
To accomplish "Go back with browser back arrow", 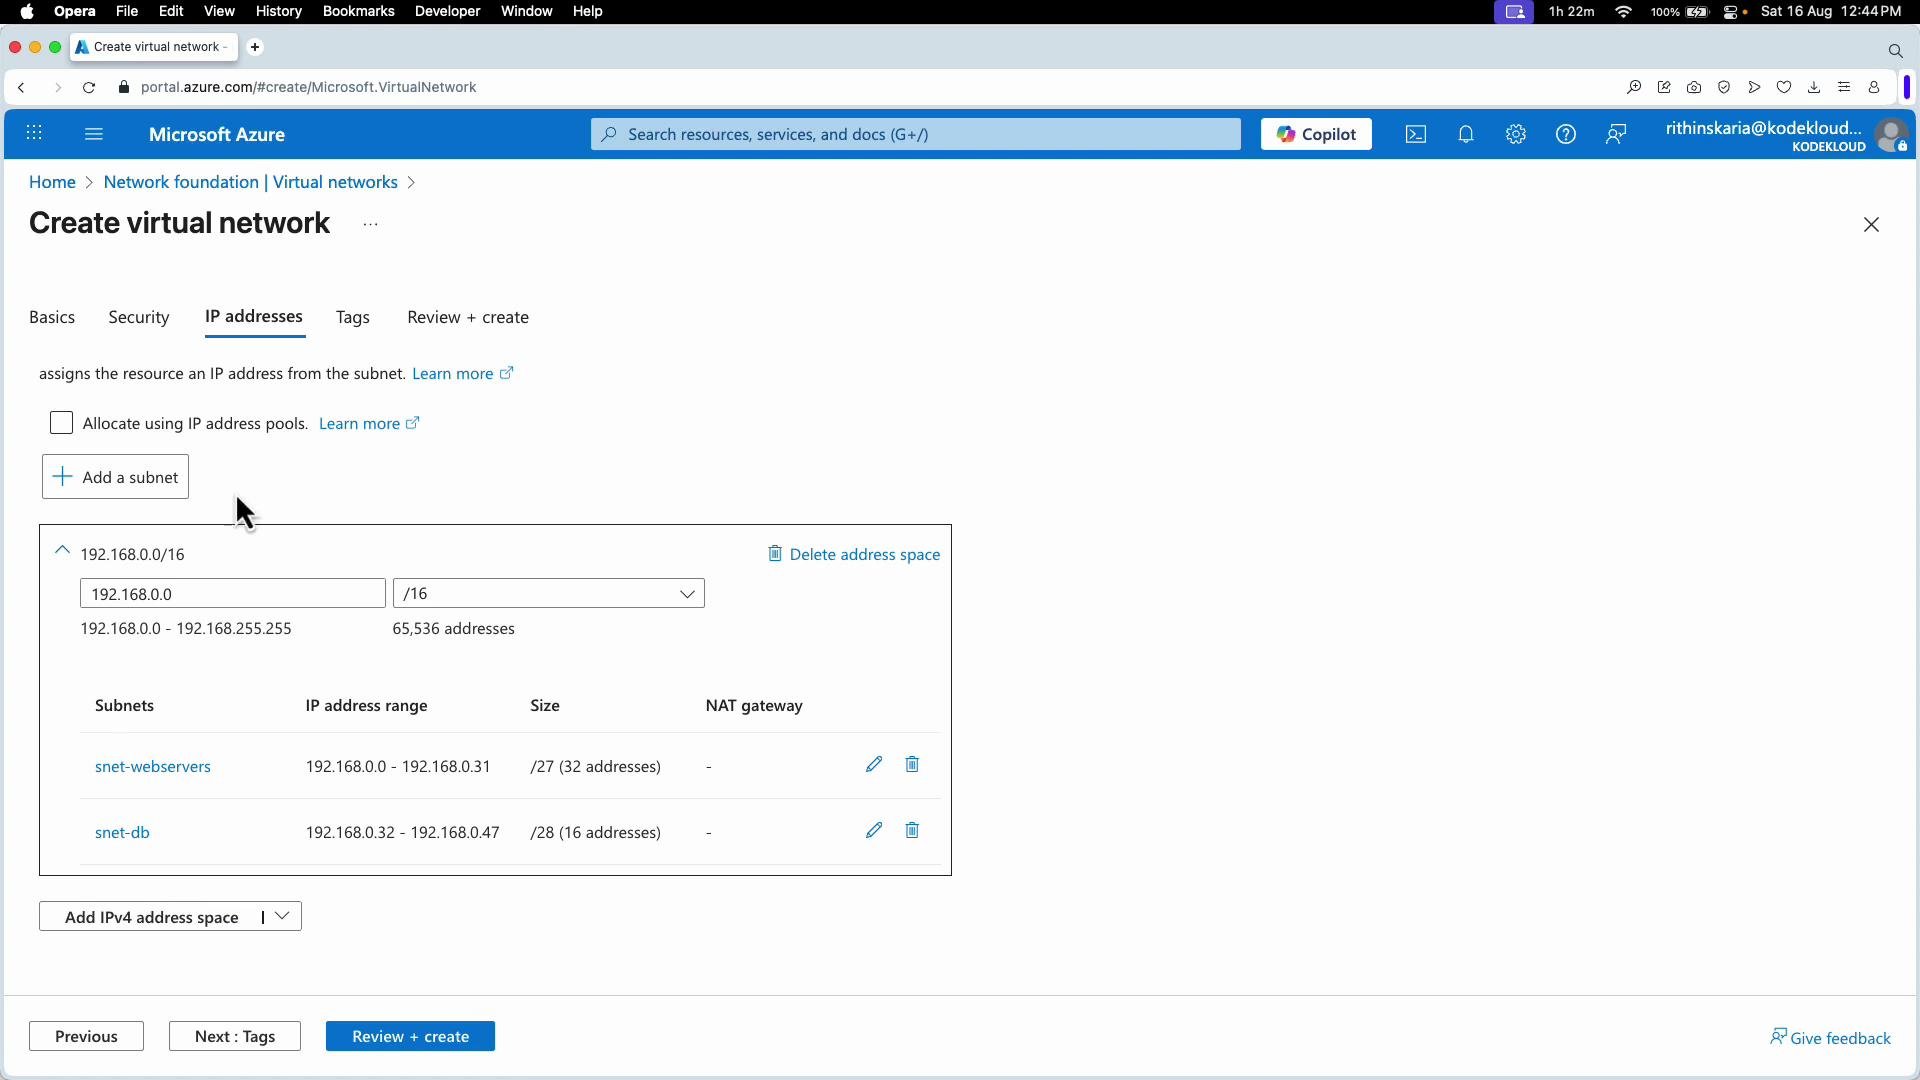I will coord(21,88).
